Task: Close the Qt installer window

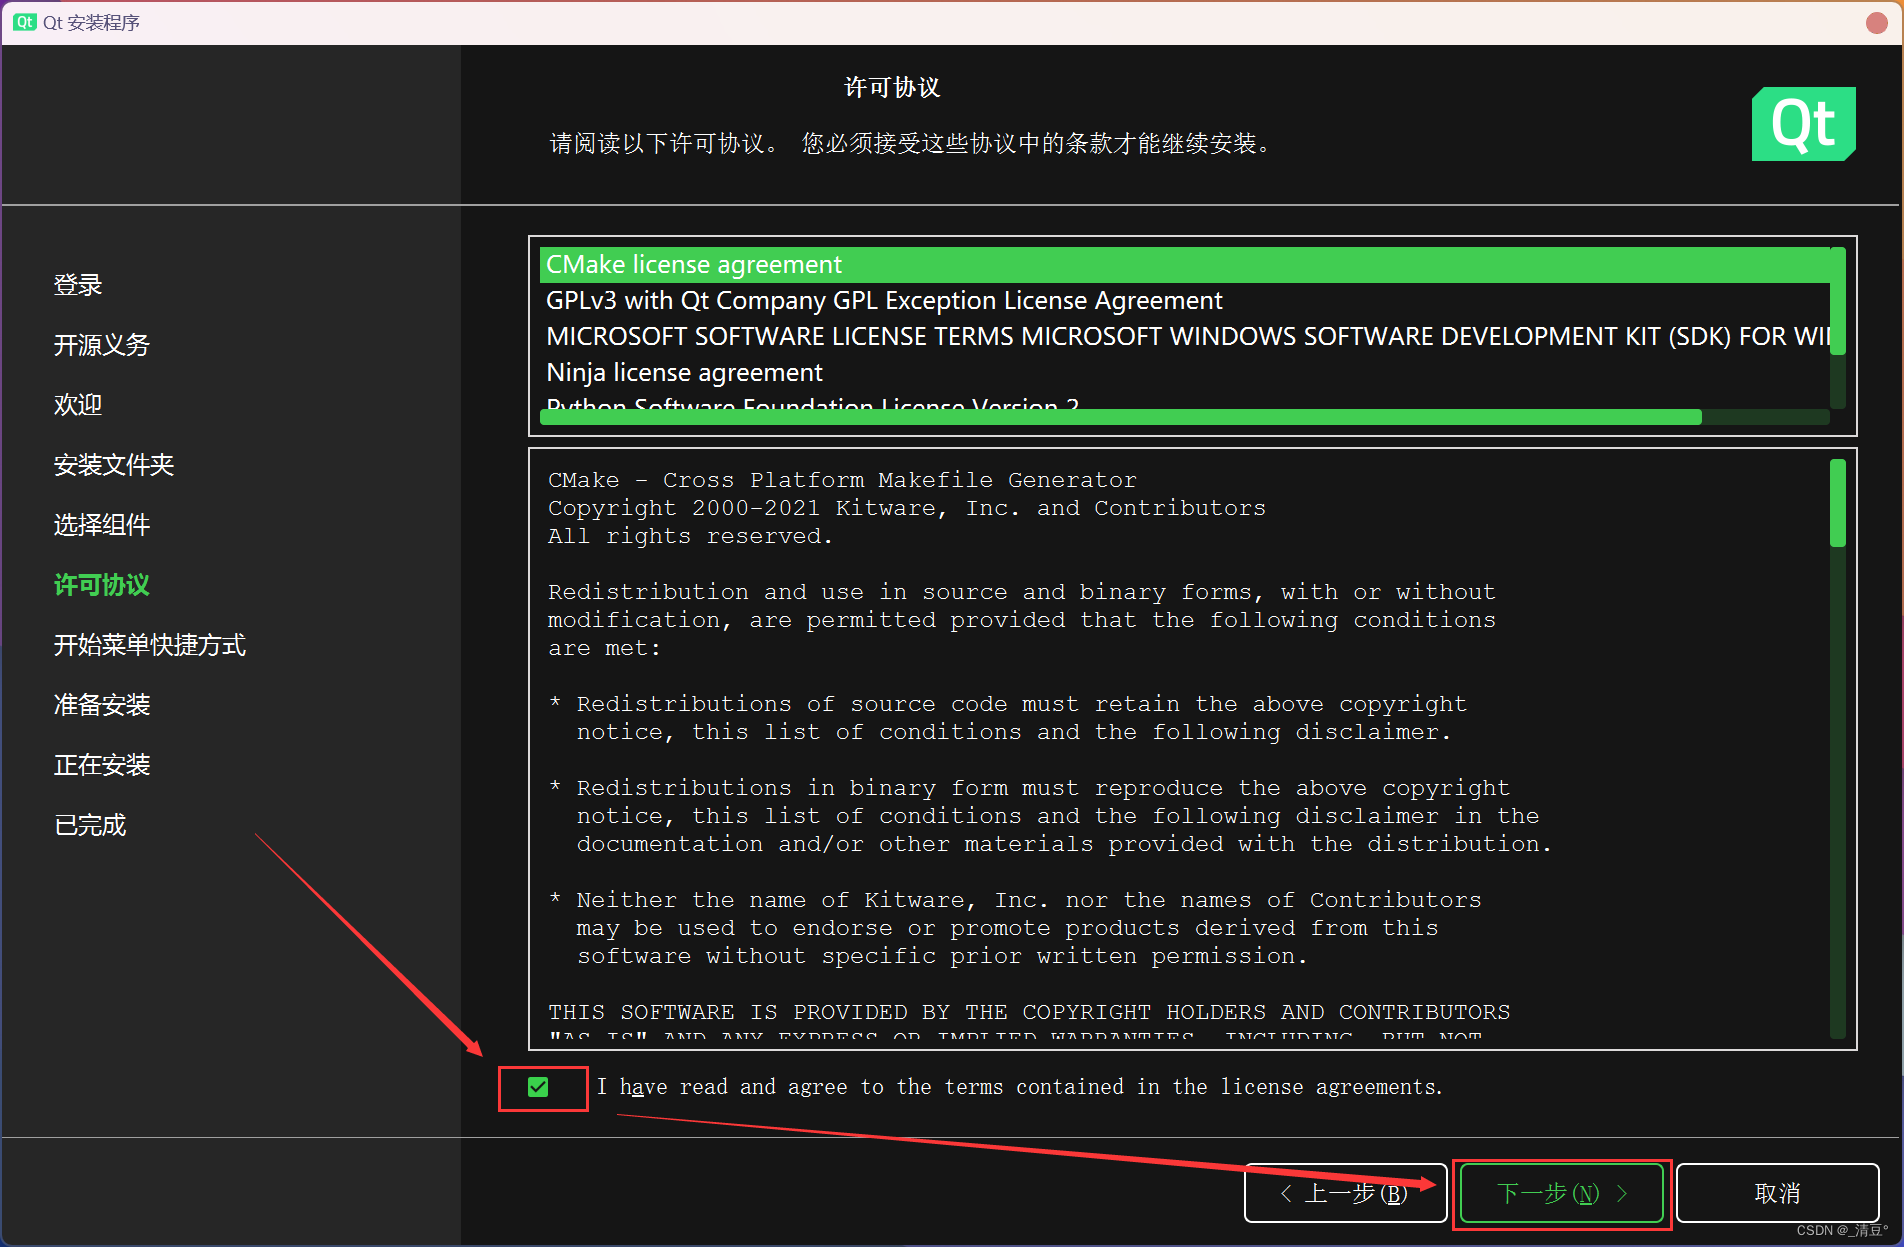Action: [1876, 22]
